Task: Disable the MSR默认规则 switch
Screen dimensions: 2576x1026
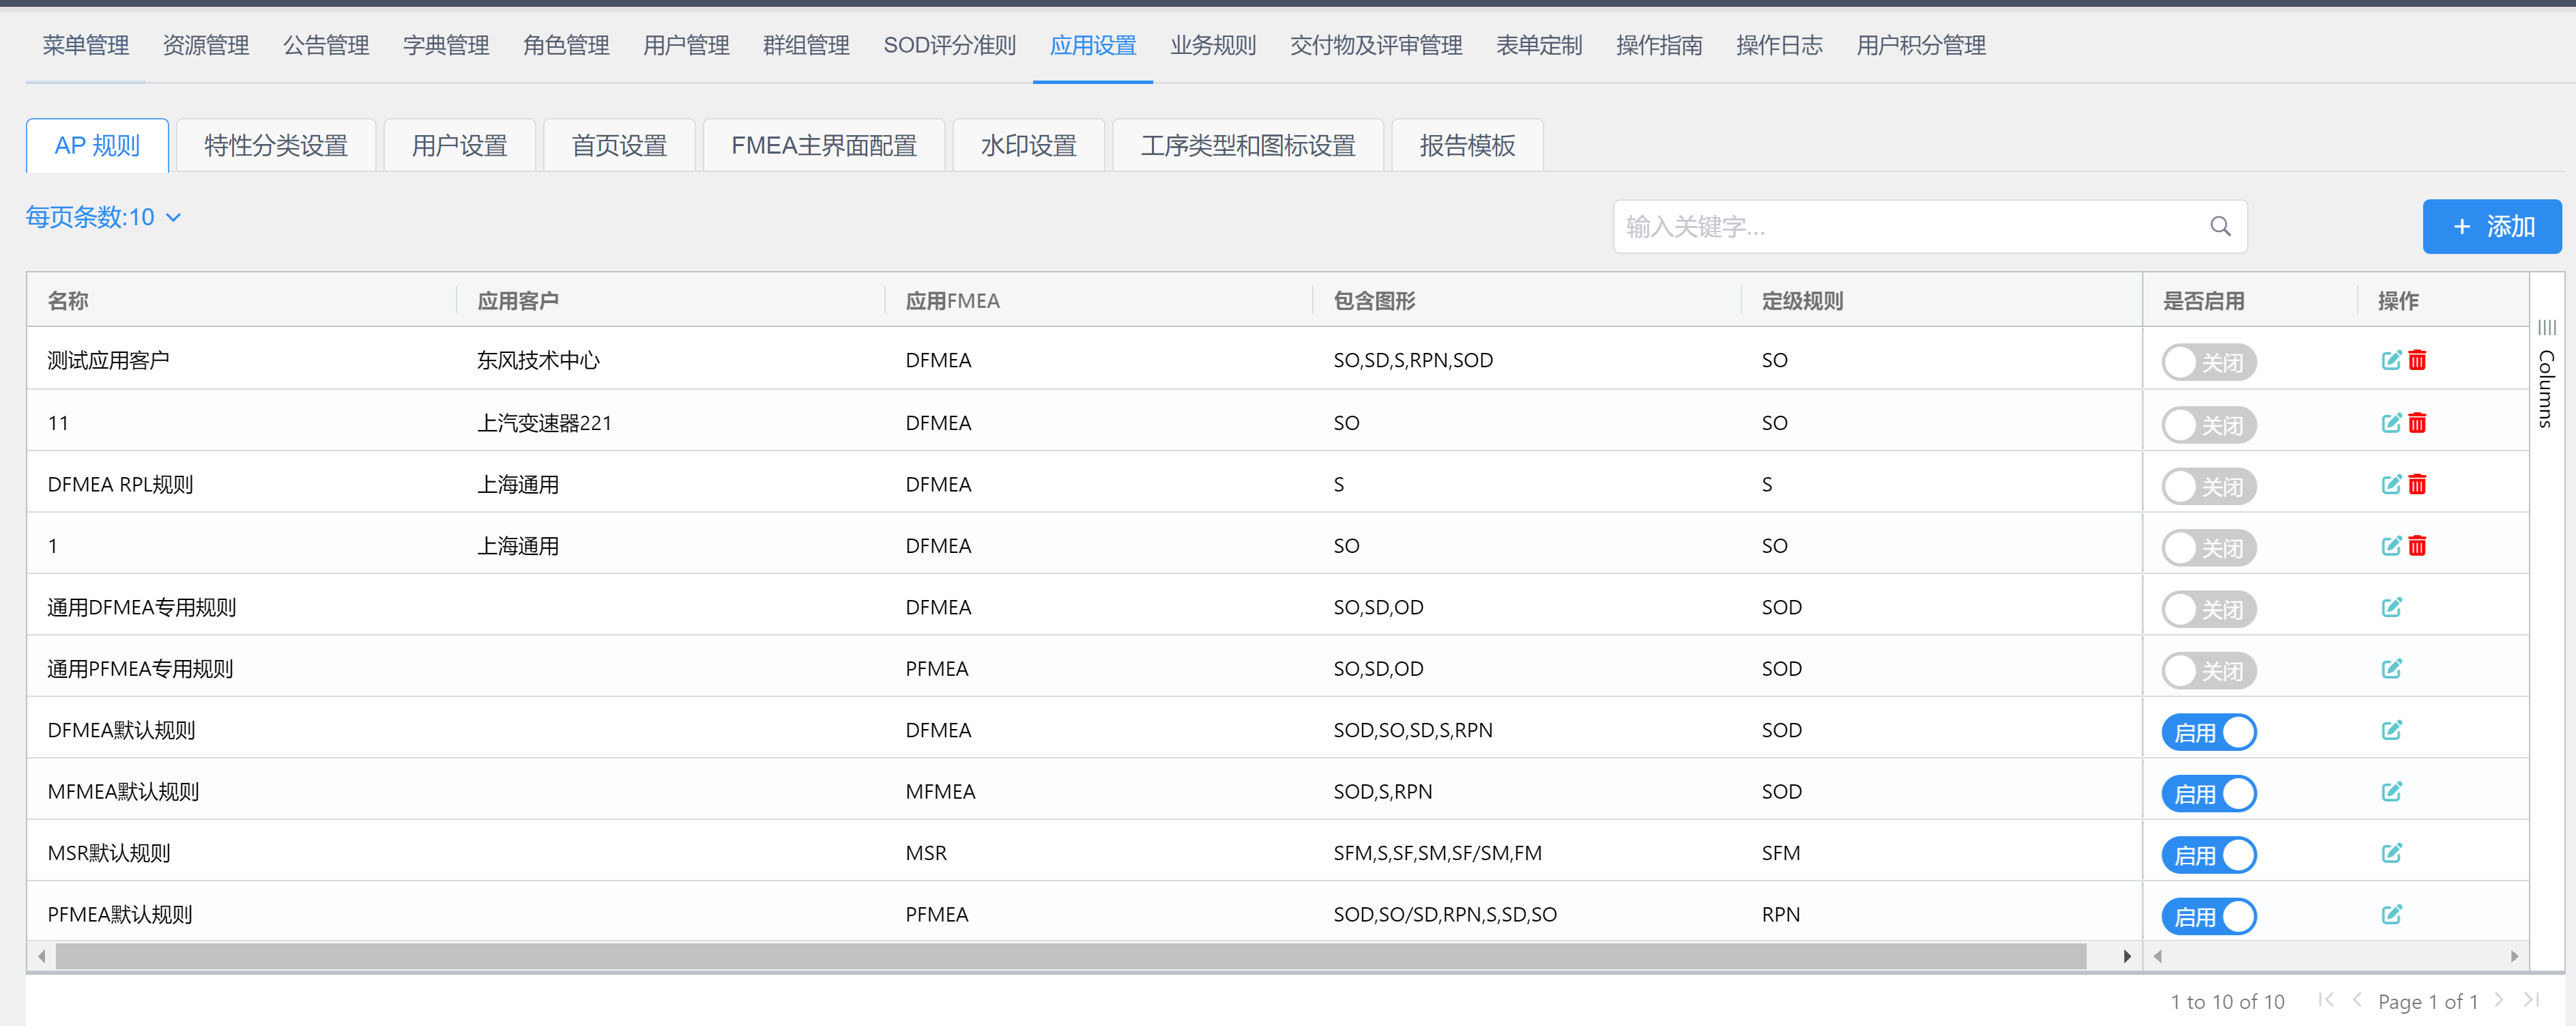Action: coord(2209,856)
